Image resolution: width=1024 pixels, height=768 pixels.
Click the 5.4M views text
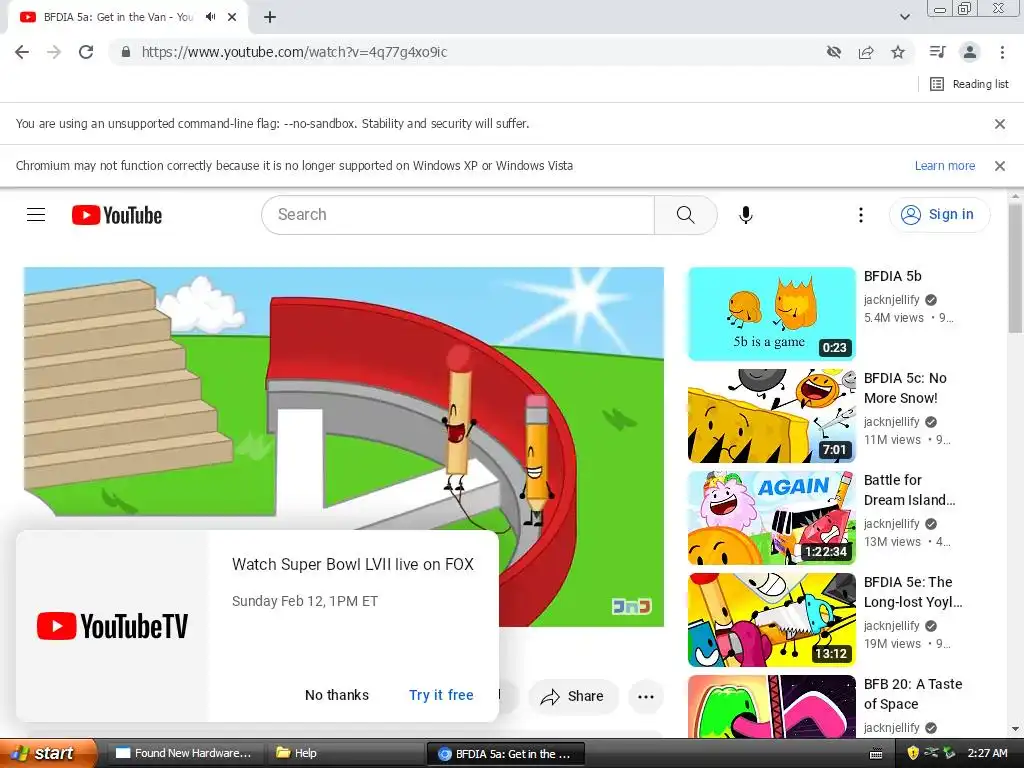(893, 318)
